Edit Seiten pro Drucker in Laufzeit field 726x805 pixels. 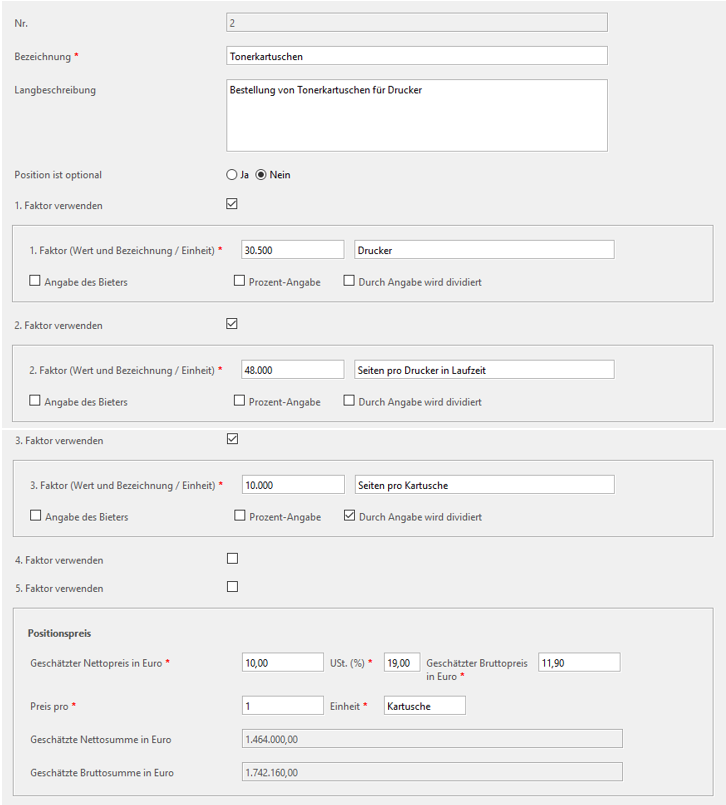click(x=484, y=370)
